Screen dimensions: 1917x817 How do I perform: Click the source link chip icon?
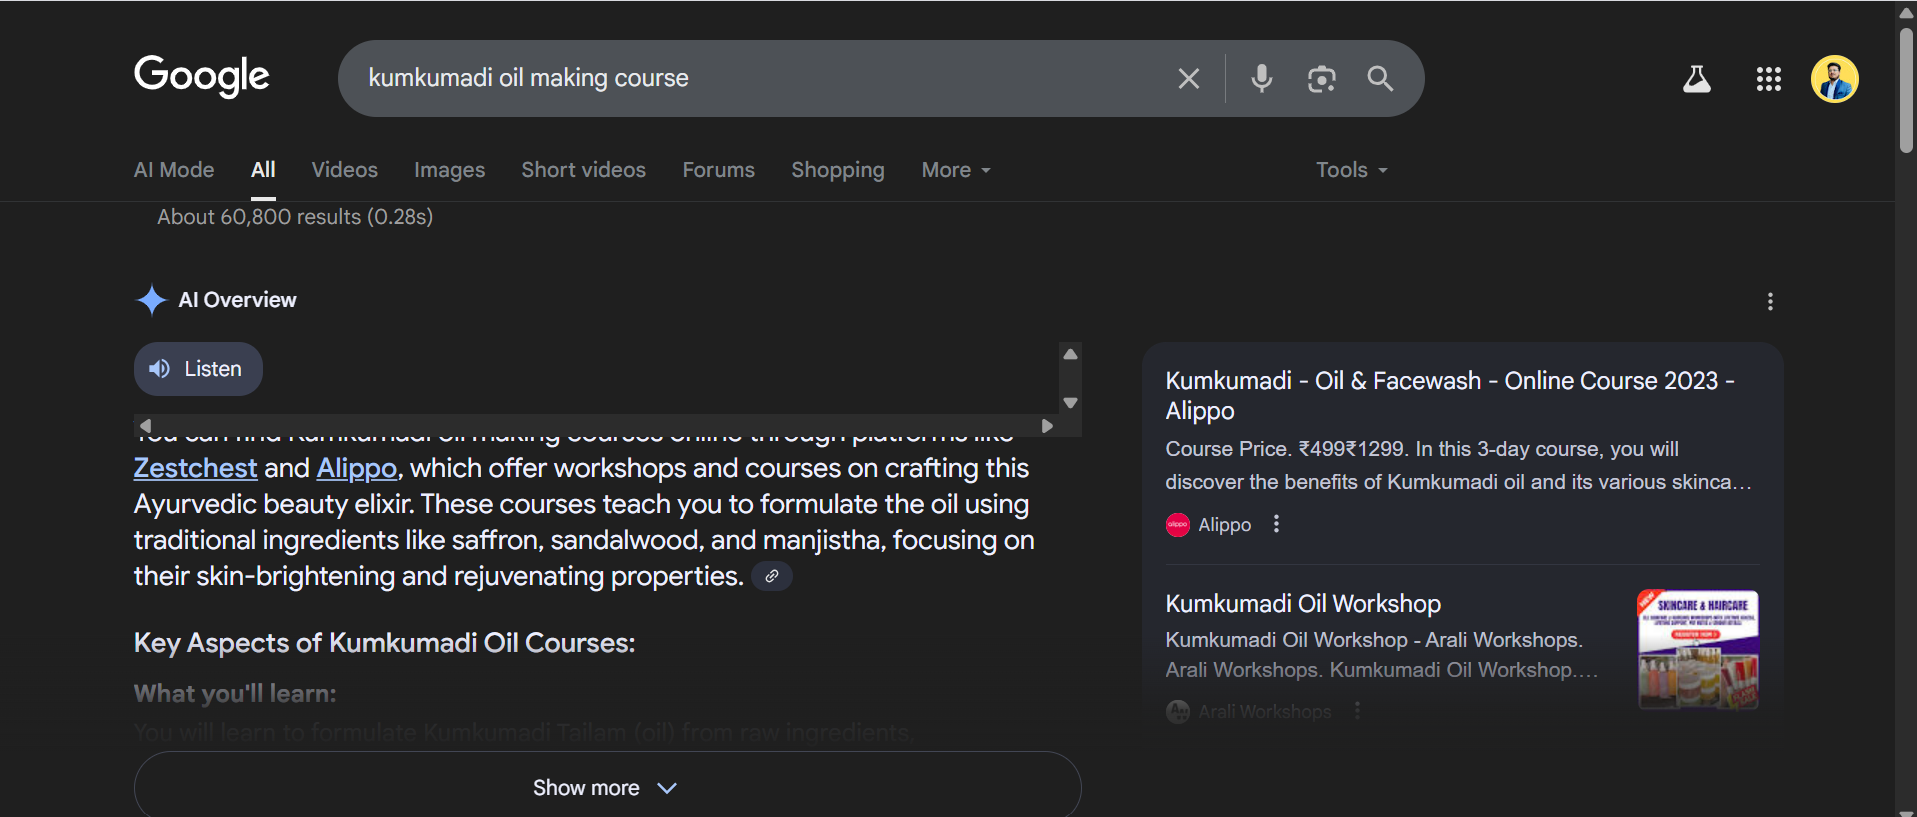[771, 576]
